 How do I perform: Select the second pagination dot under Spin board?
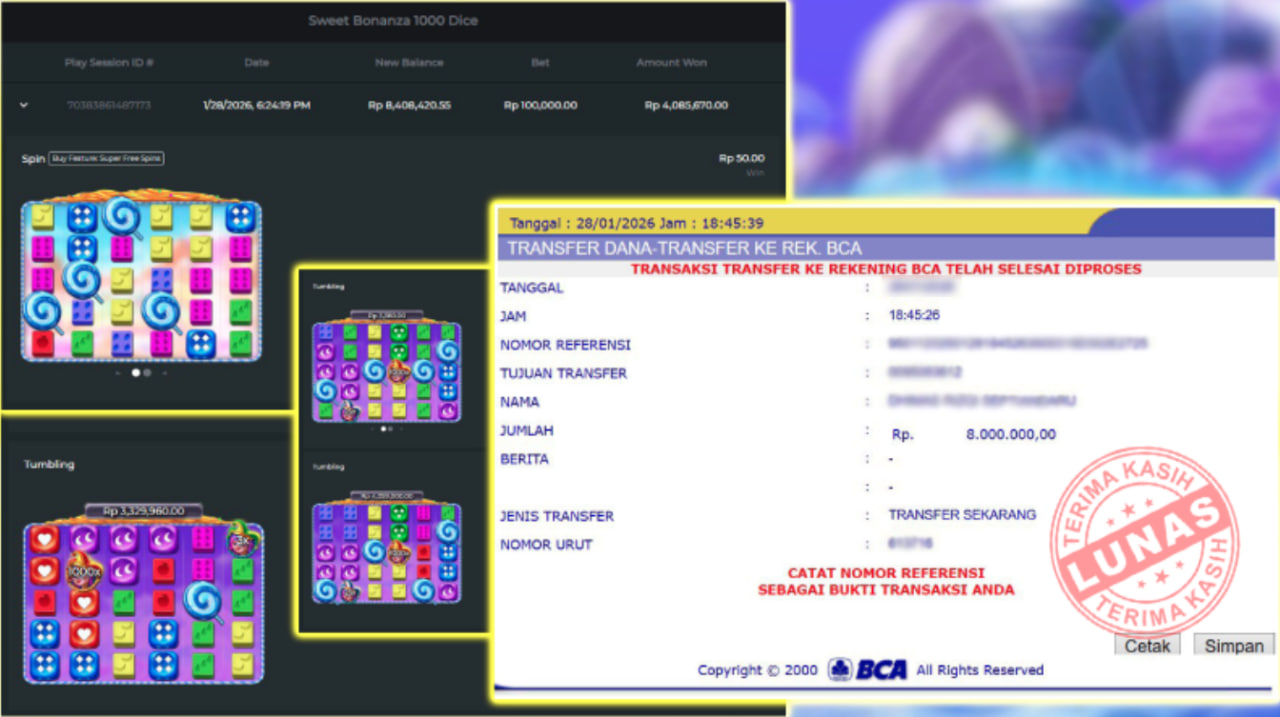point(147,373)
